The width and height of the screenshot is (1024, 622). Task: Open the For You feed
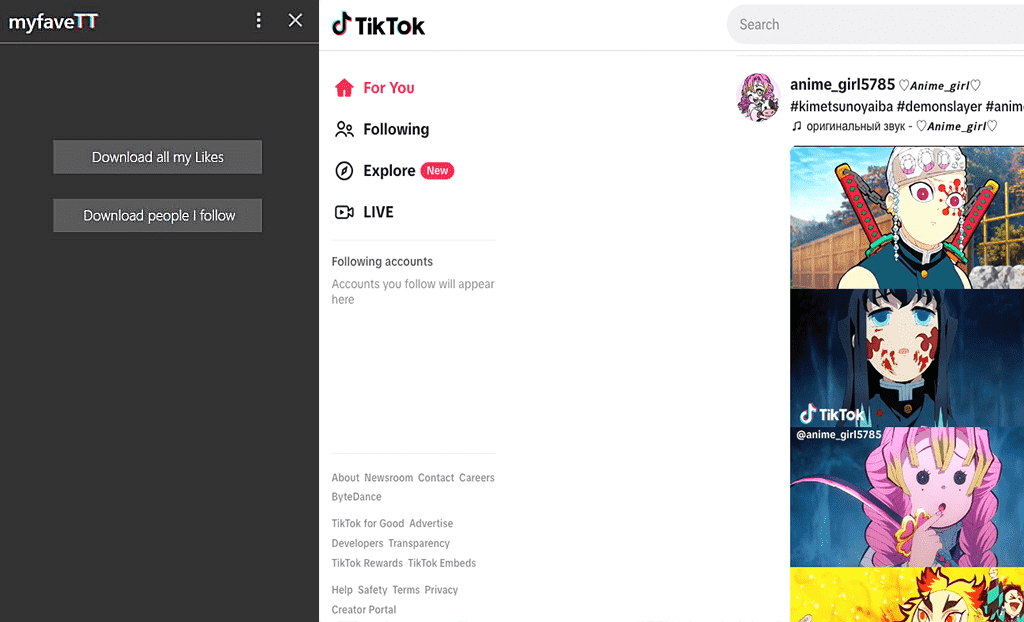pos(389,88)
